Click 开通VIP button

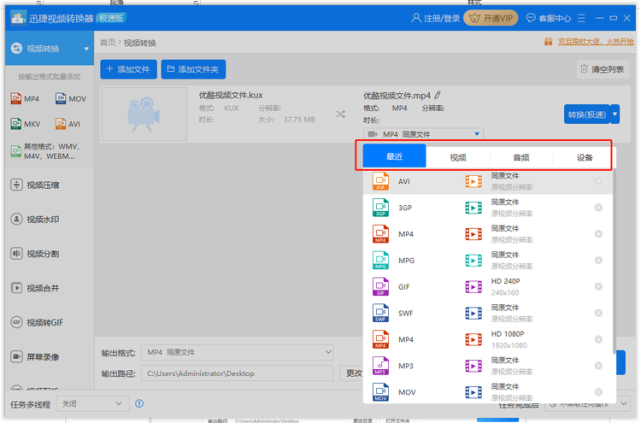pos(491,18)
